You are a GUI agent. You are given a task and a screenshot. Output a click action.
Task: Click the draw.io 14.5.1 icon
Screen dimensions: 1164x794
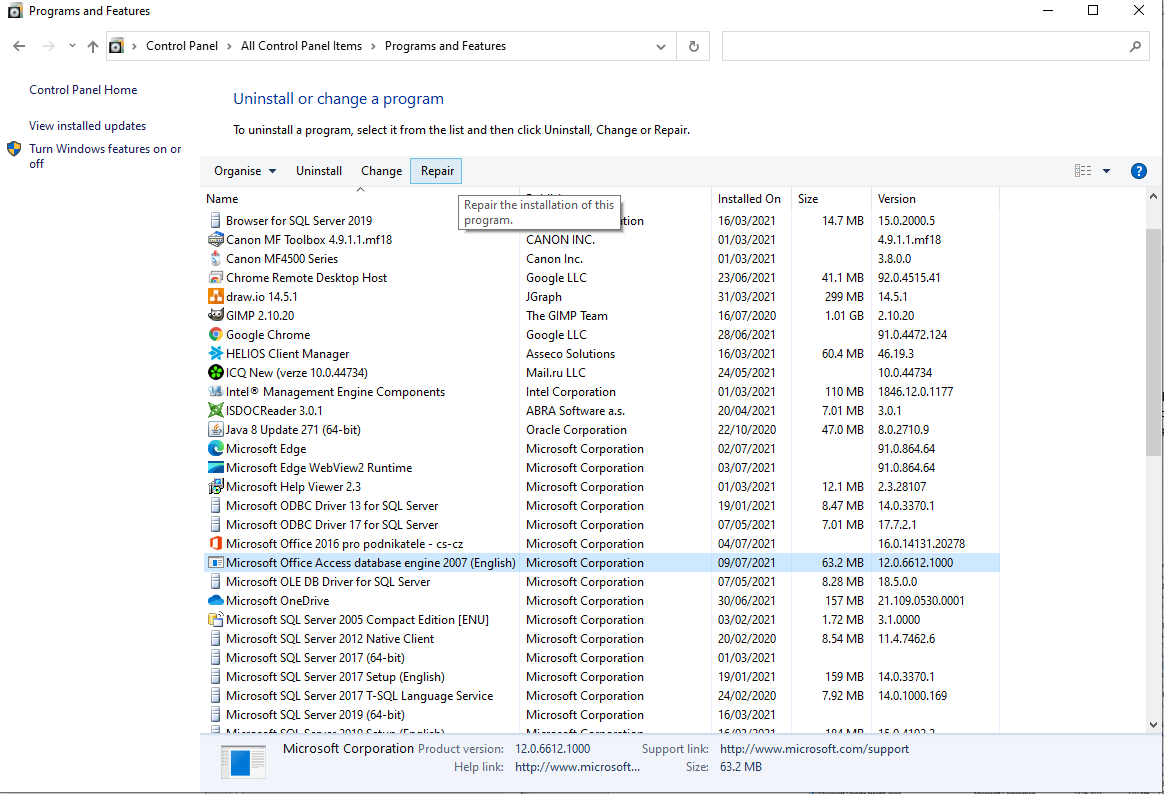(215, 297)
